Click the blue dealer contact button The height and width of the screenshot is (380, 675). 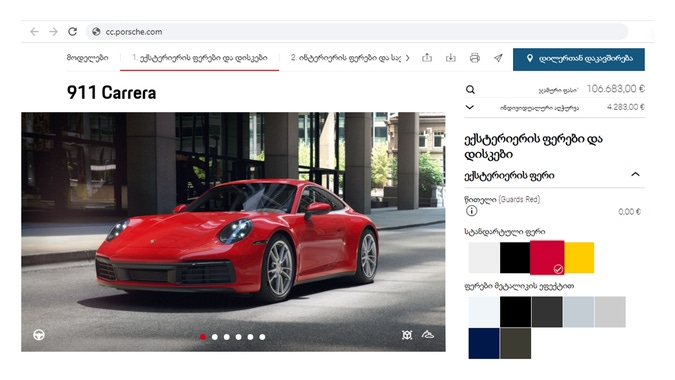coord(579,59)
